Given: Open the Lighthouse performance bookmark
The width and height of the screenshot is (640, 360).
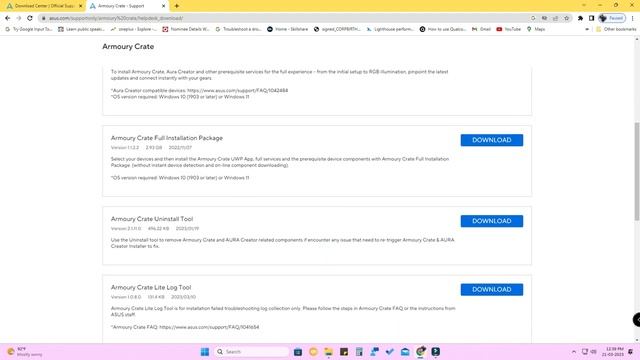Looking at the screenshot, I should pos(390,29).
